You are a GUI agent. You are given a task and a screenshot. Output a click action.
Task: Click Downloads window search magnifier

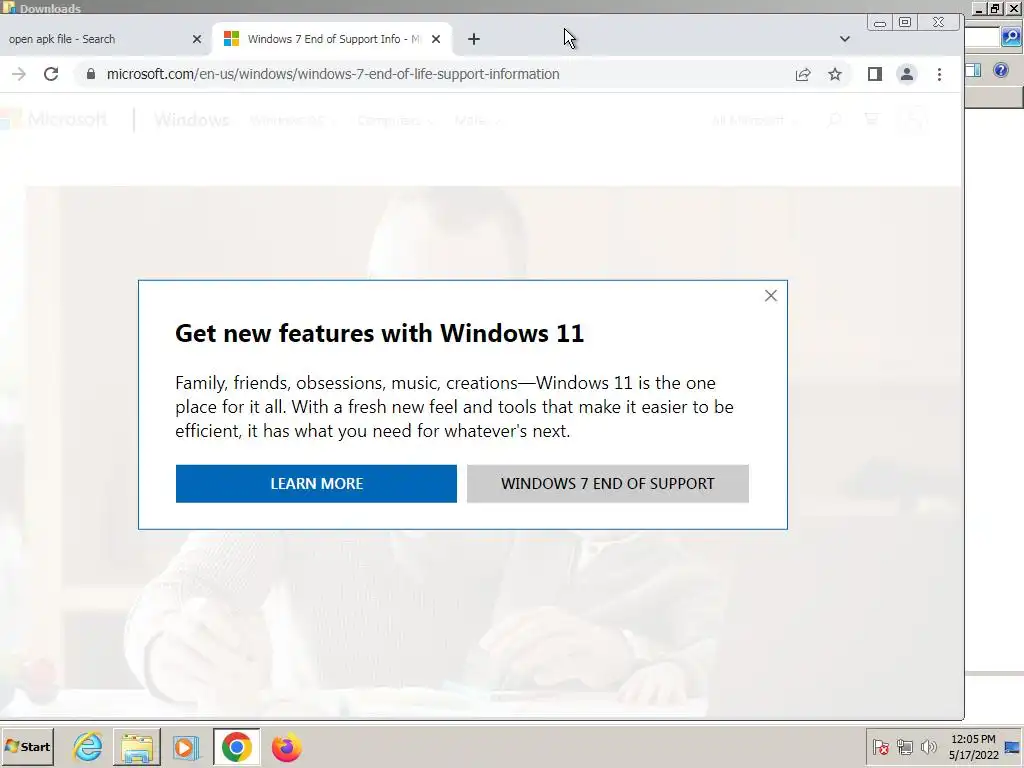[1011, 37]
